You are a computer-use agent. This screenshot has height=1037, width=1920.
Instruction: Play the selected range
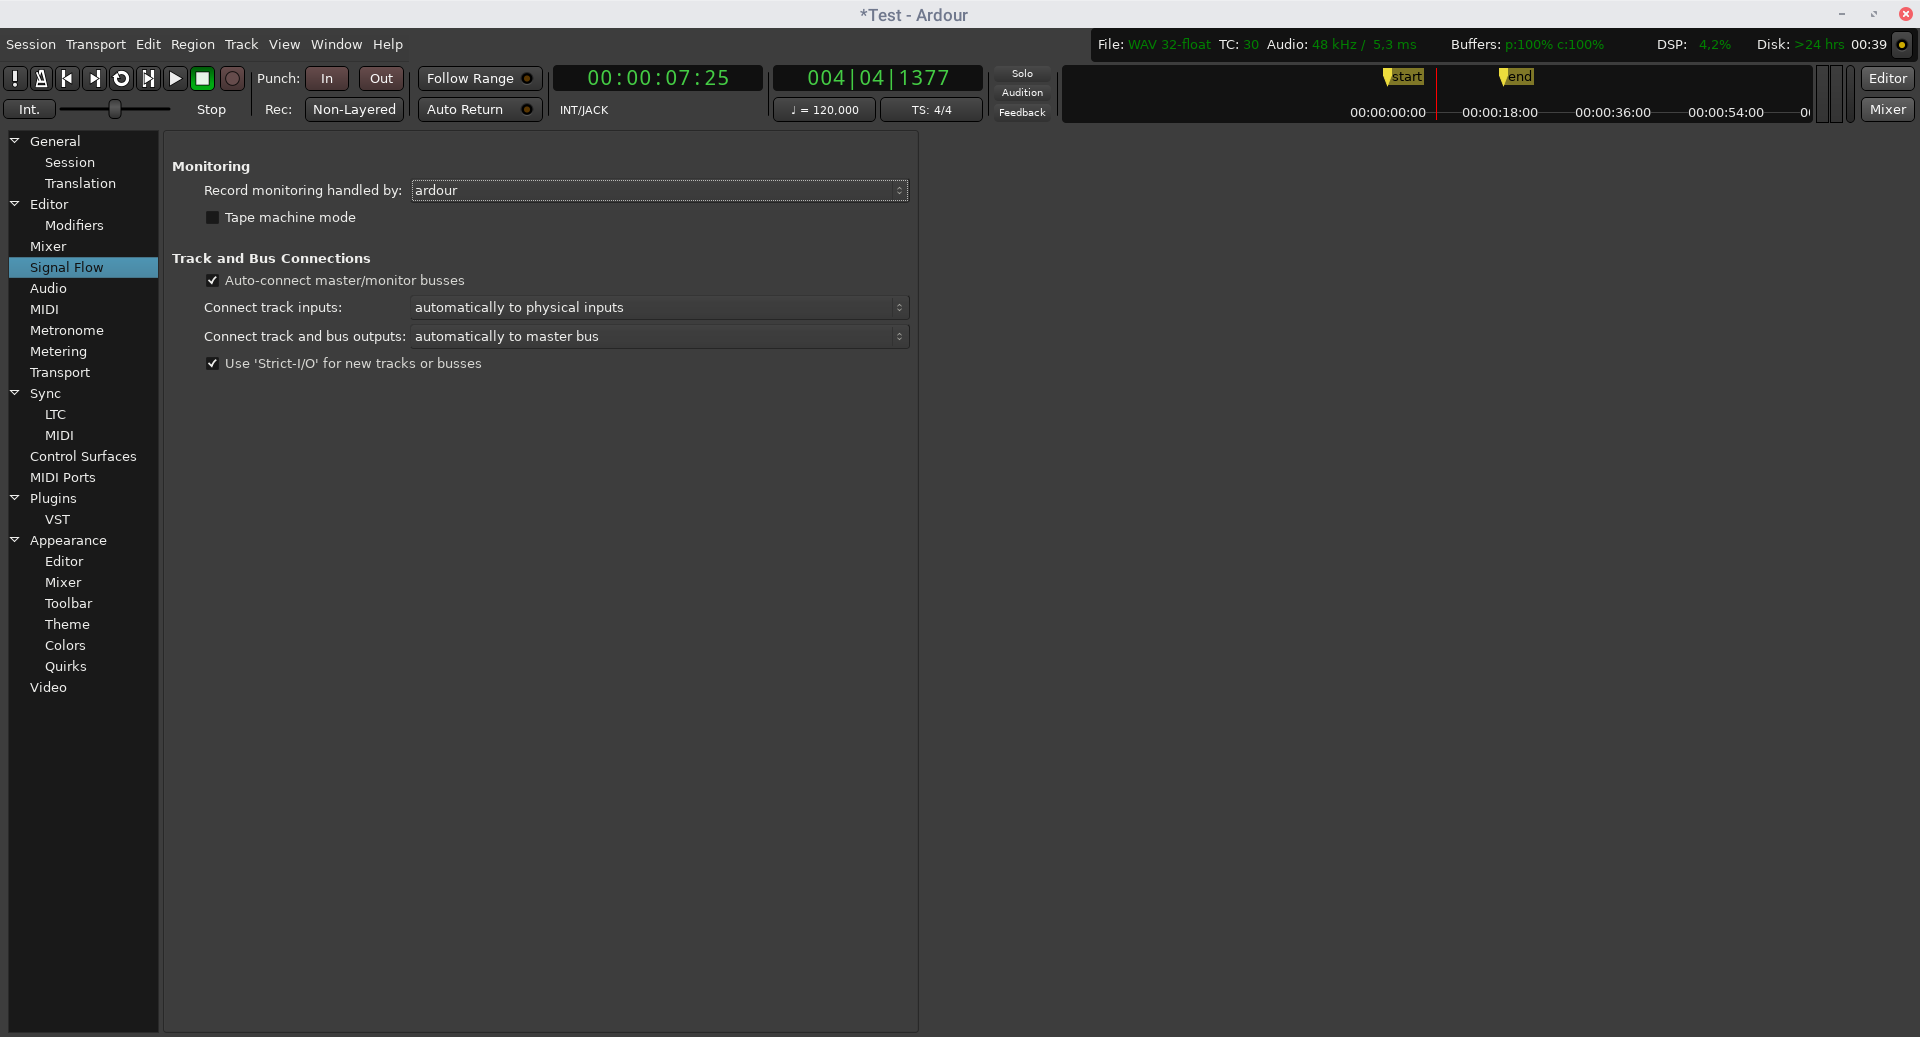coord(148,78)
